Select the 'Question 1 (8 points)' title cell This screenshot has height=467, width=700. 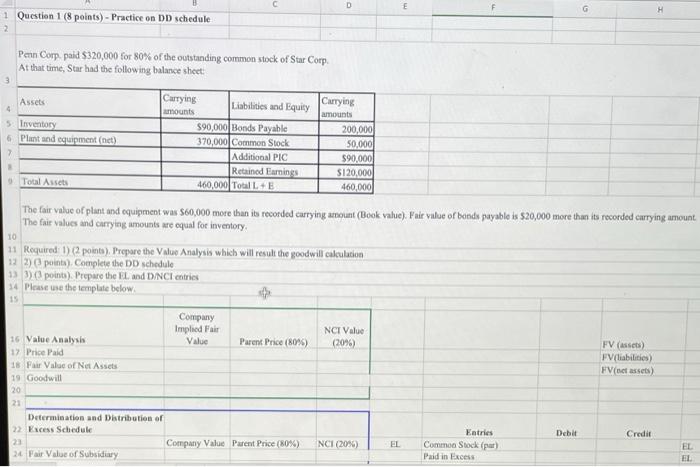click(113, 17)
